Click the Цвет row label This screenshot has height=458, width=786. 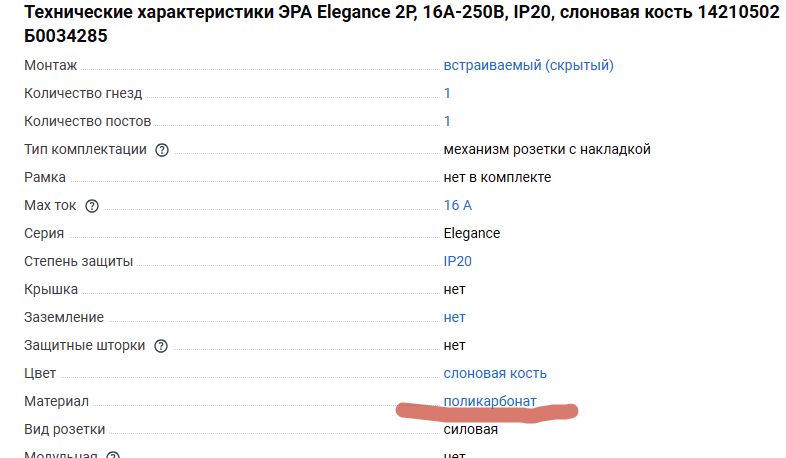[40, 374]
